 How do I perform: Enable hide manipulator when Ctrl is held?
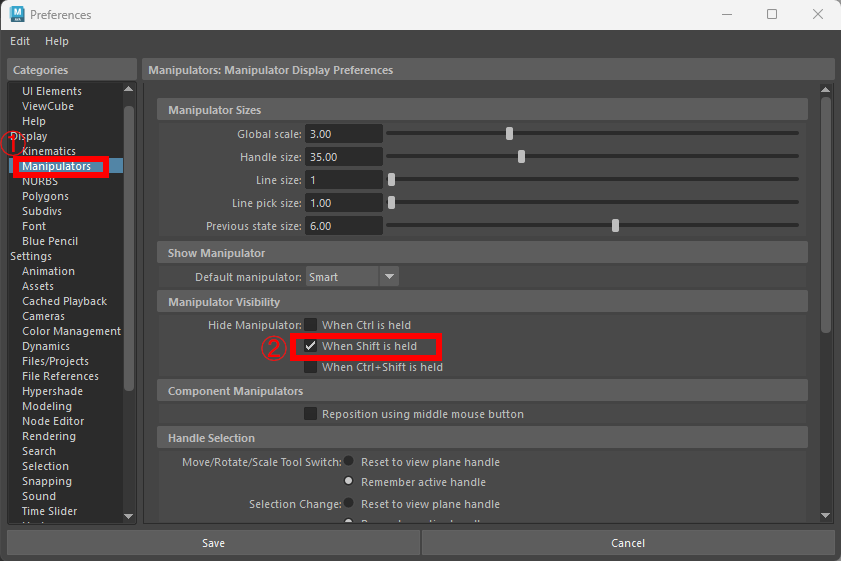311,325
